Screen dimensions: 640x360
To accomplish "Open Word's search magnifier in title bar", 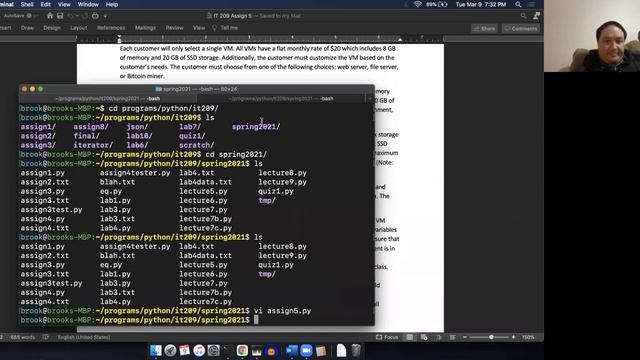I will [x=524, y=16].
